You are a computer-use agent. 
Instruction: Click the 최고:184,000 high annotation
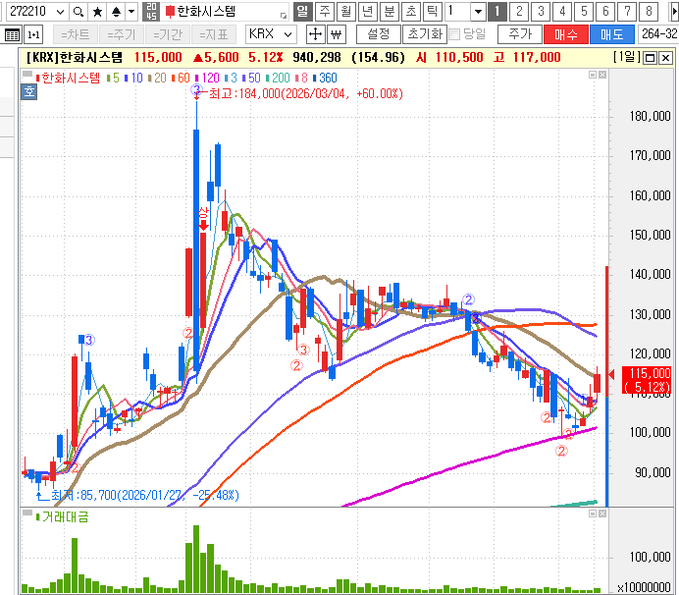point(306,94)
